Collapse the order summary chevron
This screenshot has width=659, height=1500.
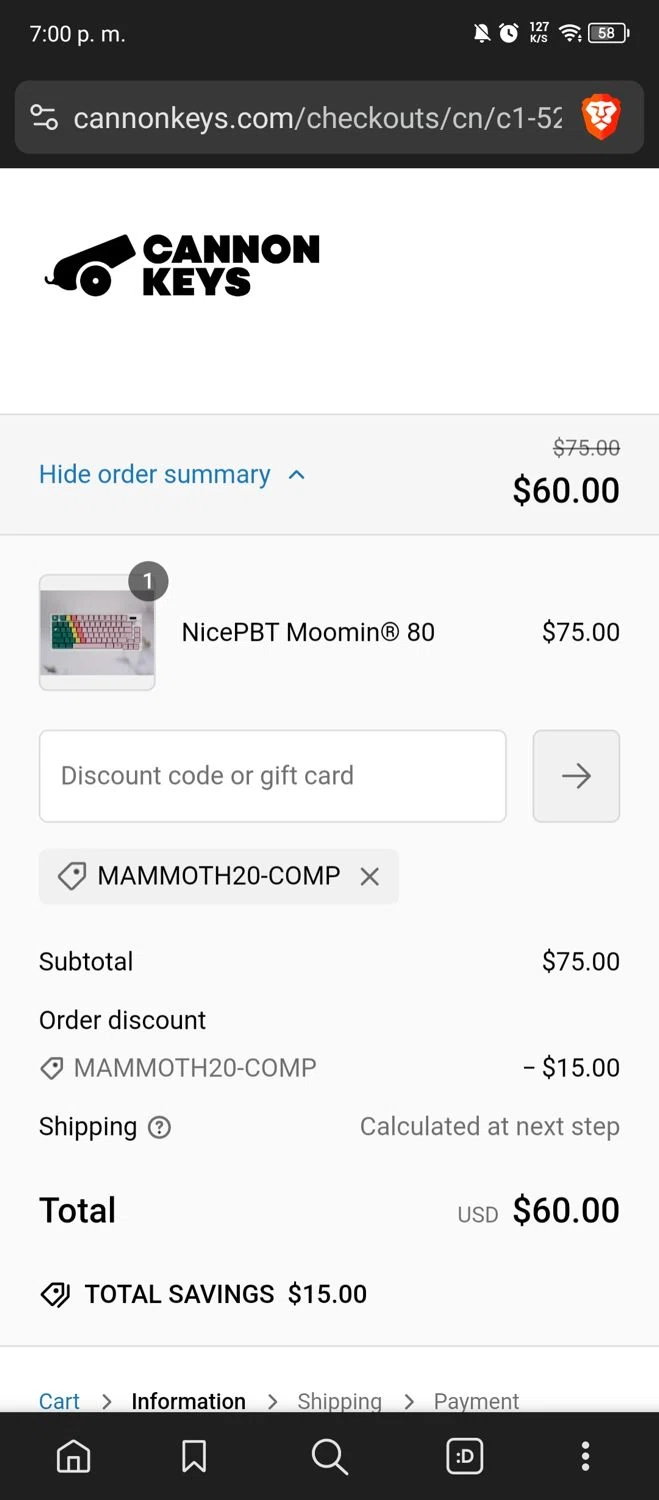[296, 475]
